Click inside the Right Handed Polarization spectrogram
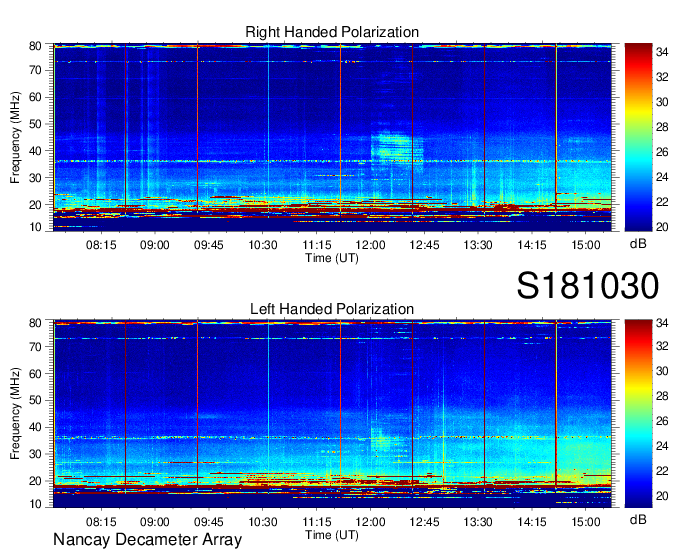Screen dimensions: 680x552 (x=332, y=137)
